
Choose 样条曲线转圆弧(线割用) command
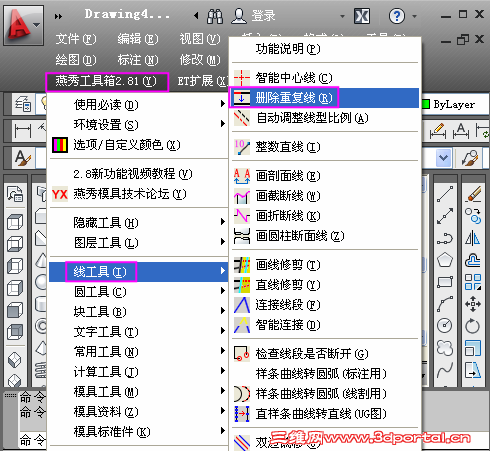point(325,394)
